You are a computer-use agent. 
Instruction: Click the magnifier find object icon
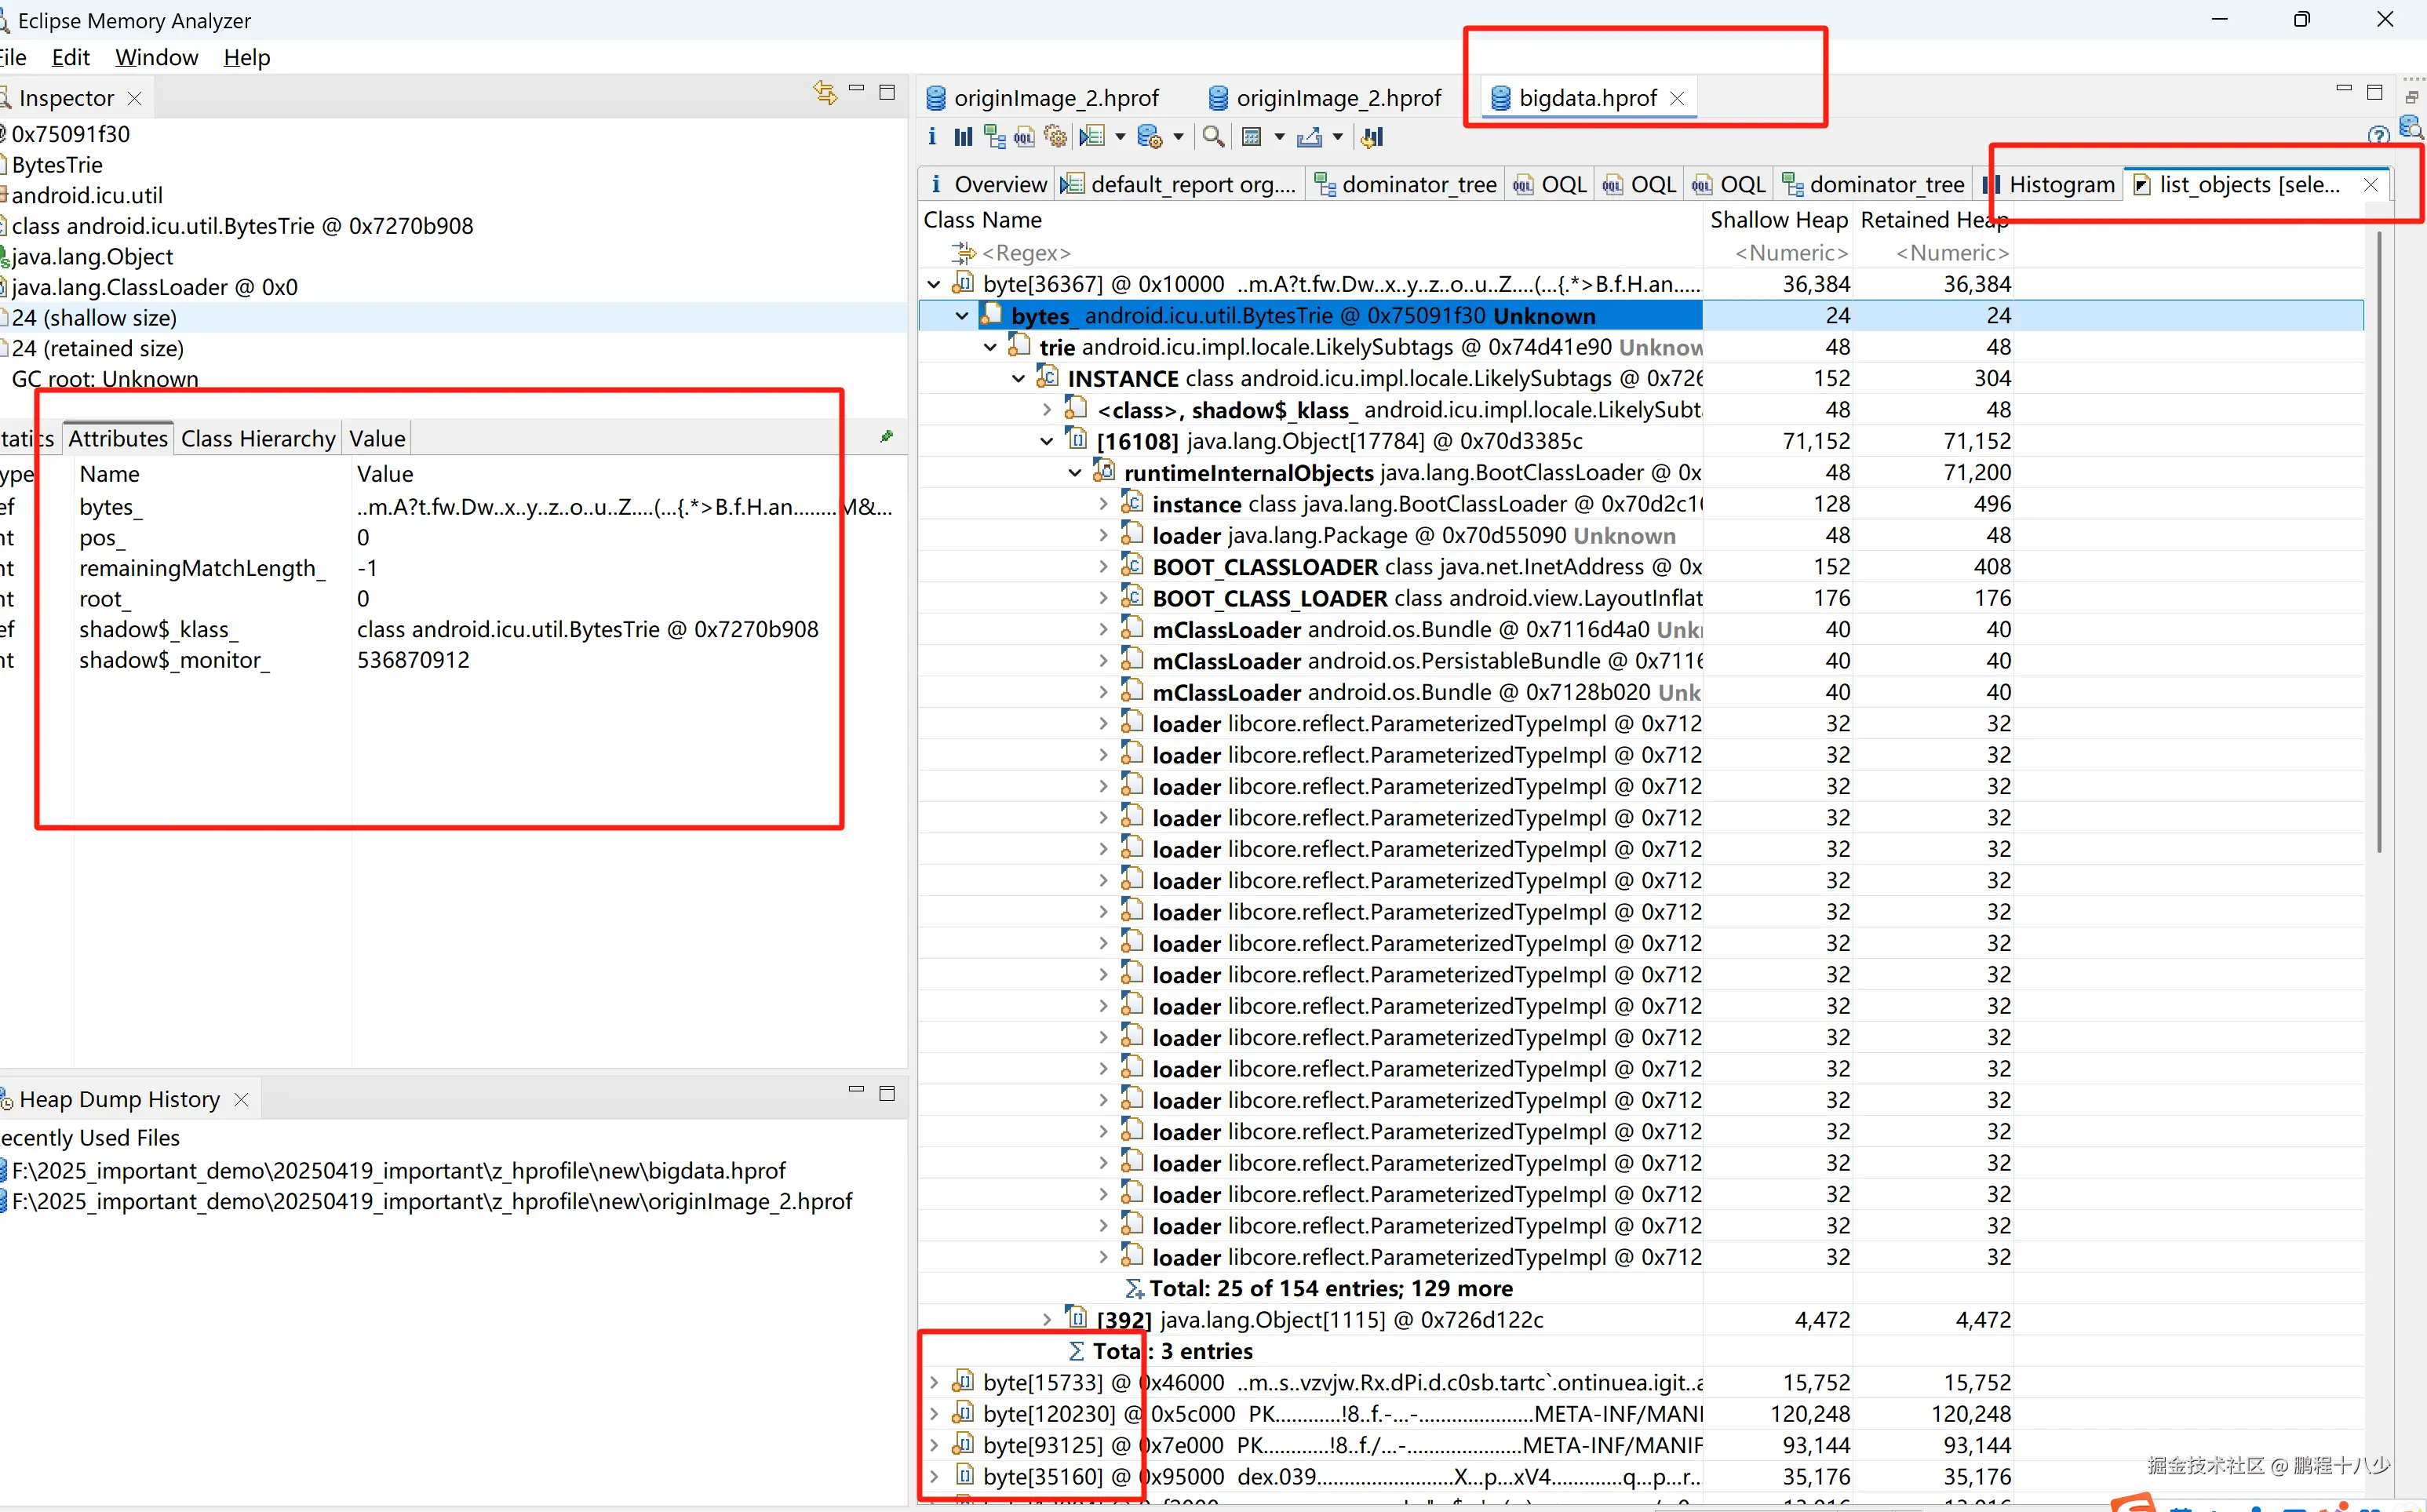[x=1213, y=137]
